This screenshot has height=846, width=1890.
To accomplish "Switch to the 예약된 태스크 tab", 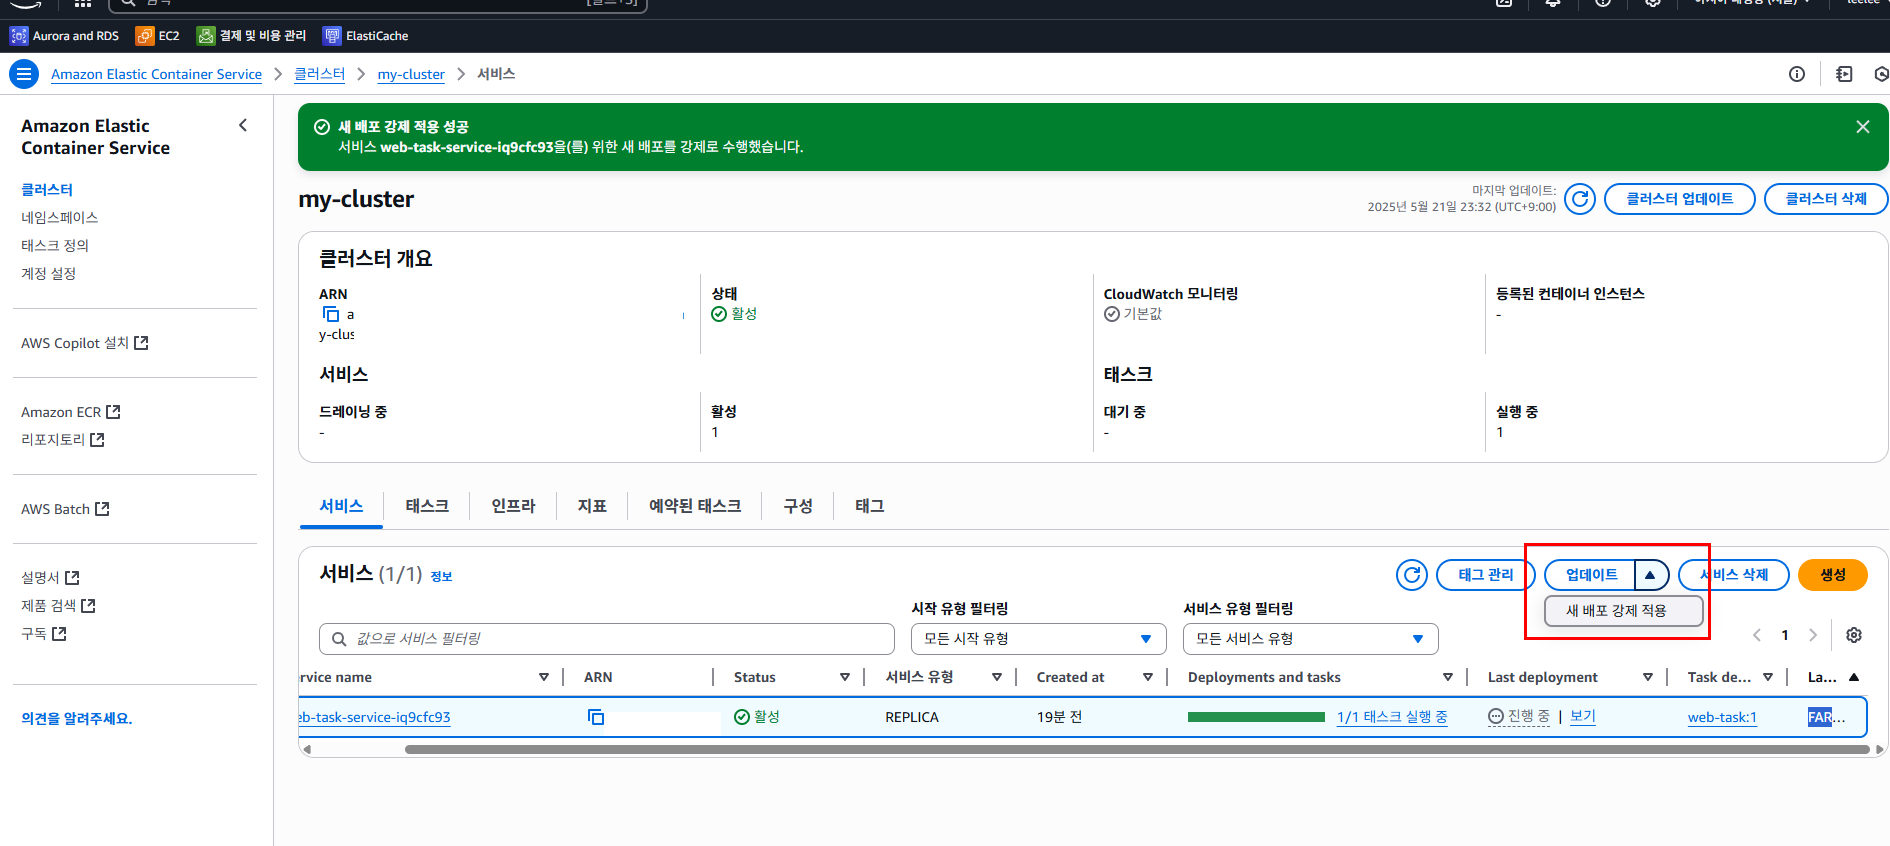I will pos(695,506).
